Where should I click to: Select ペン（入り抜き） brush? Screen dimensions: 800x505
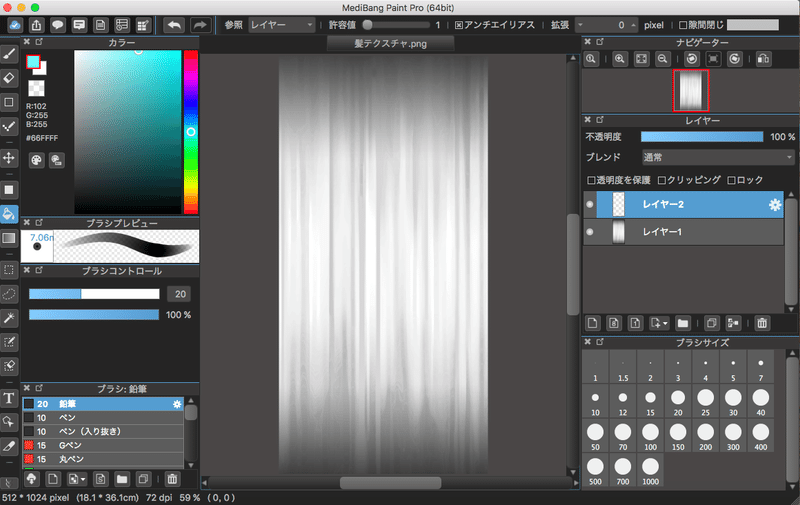[103, 432]
